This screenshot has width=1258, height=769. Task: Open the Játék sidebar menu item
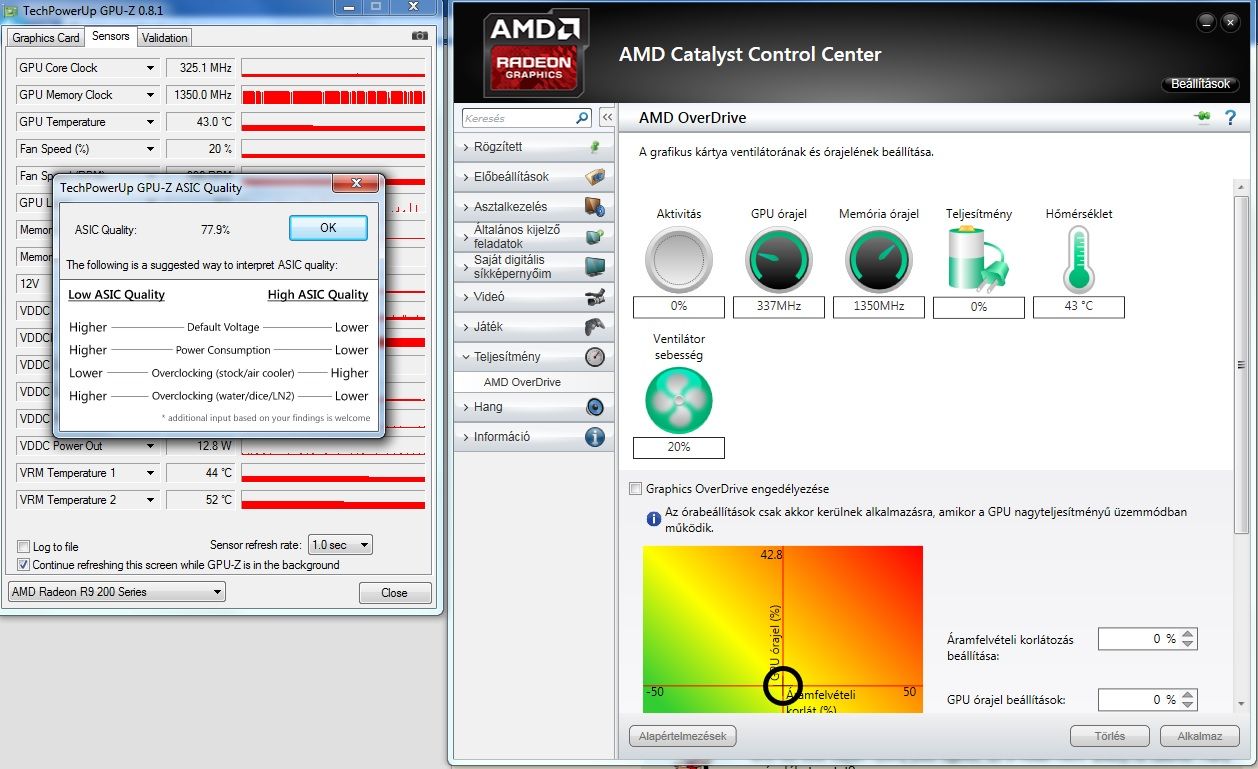coord(534,327)
